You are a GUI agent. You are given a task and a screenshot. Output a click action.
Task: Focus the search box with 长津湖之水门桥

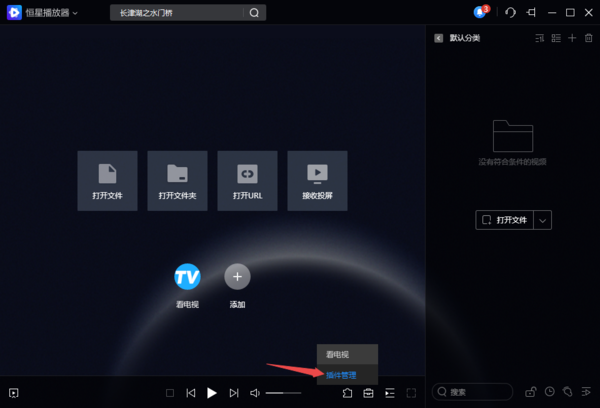(177, 13)
